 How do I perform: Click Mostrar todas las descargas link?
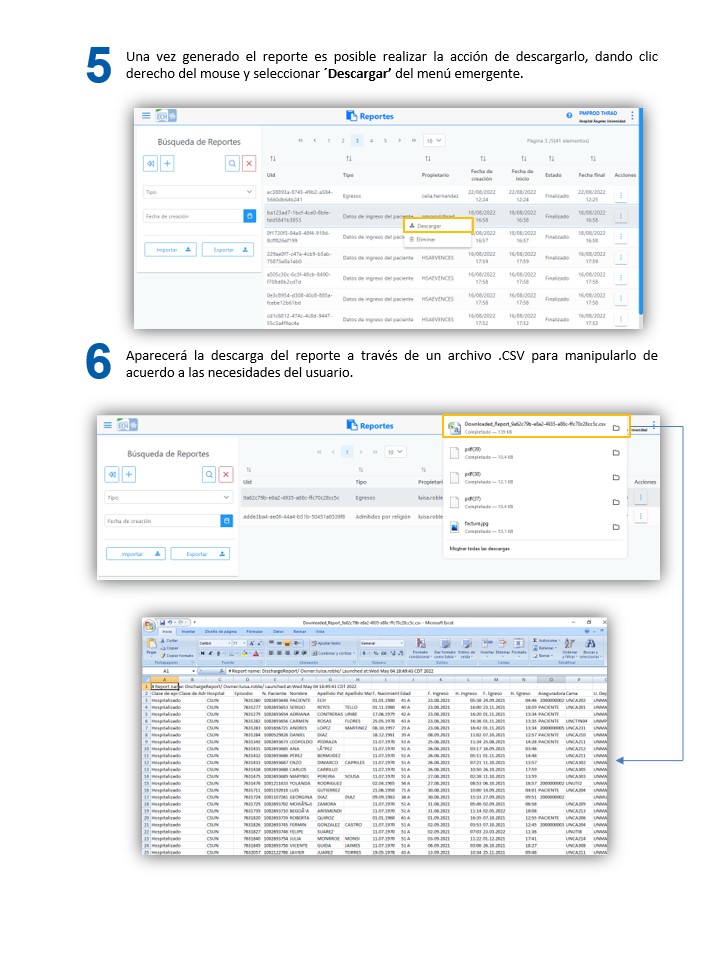click(473, 549)
